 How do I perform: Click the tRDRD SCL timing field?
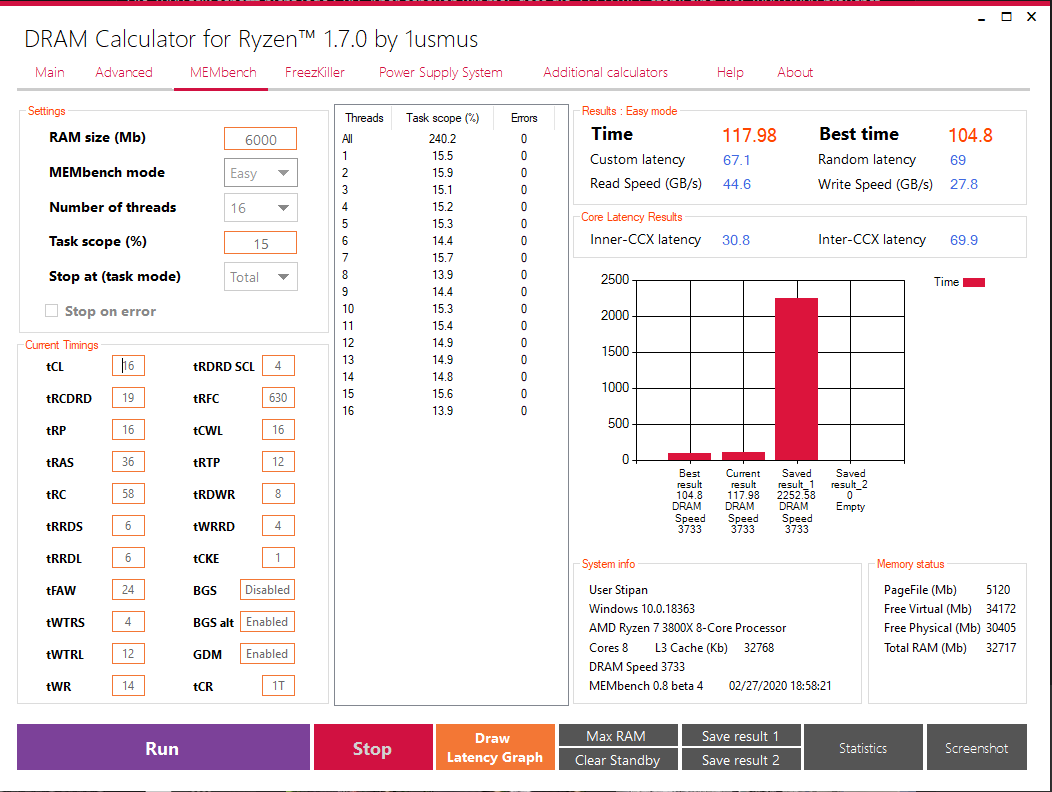(278, 366)
